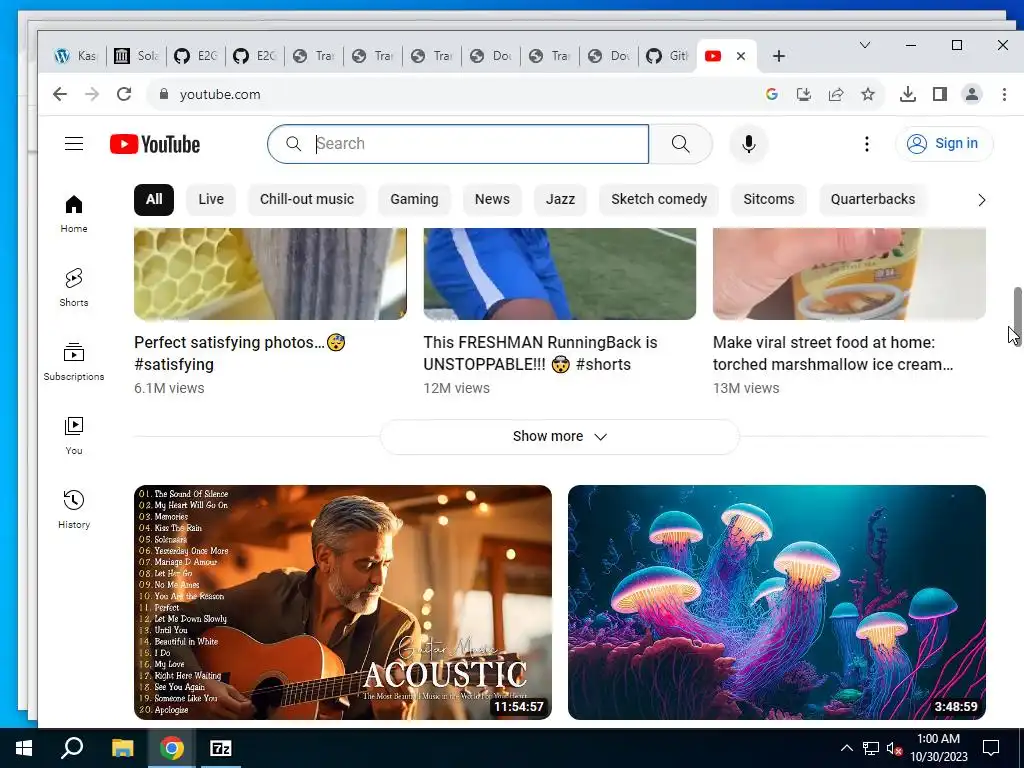Close the active YouTube tab

coord(741,56)
